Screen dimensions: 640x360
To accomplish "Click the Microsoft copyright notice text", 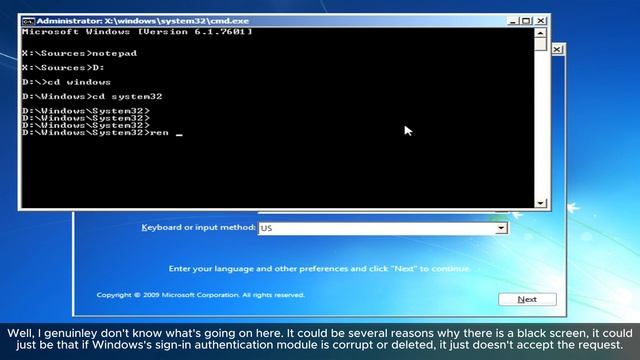I will [200, 295].
